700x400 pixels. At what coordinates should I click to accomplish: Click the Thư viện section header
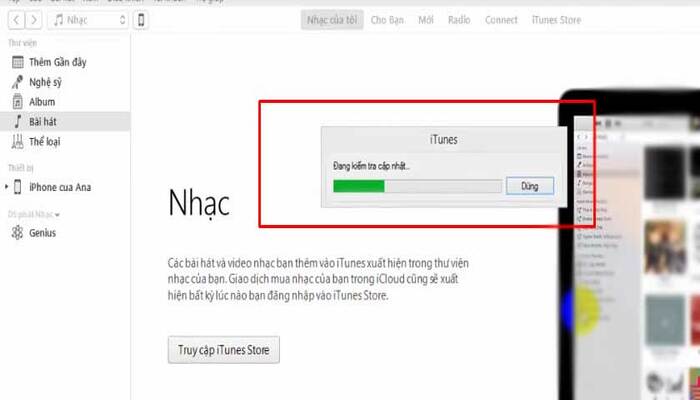coord(22,43)
